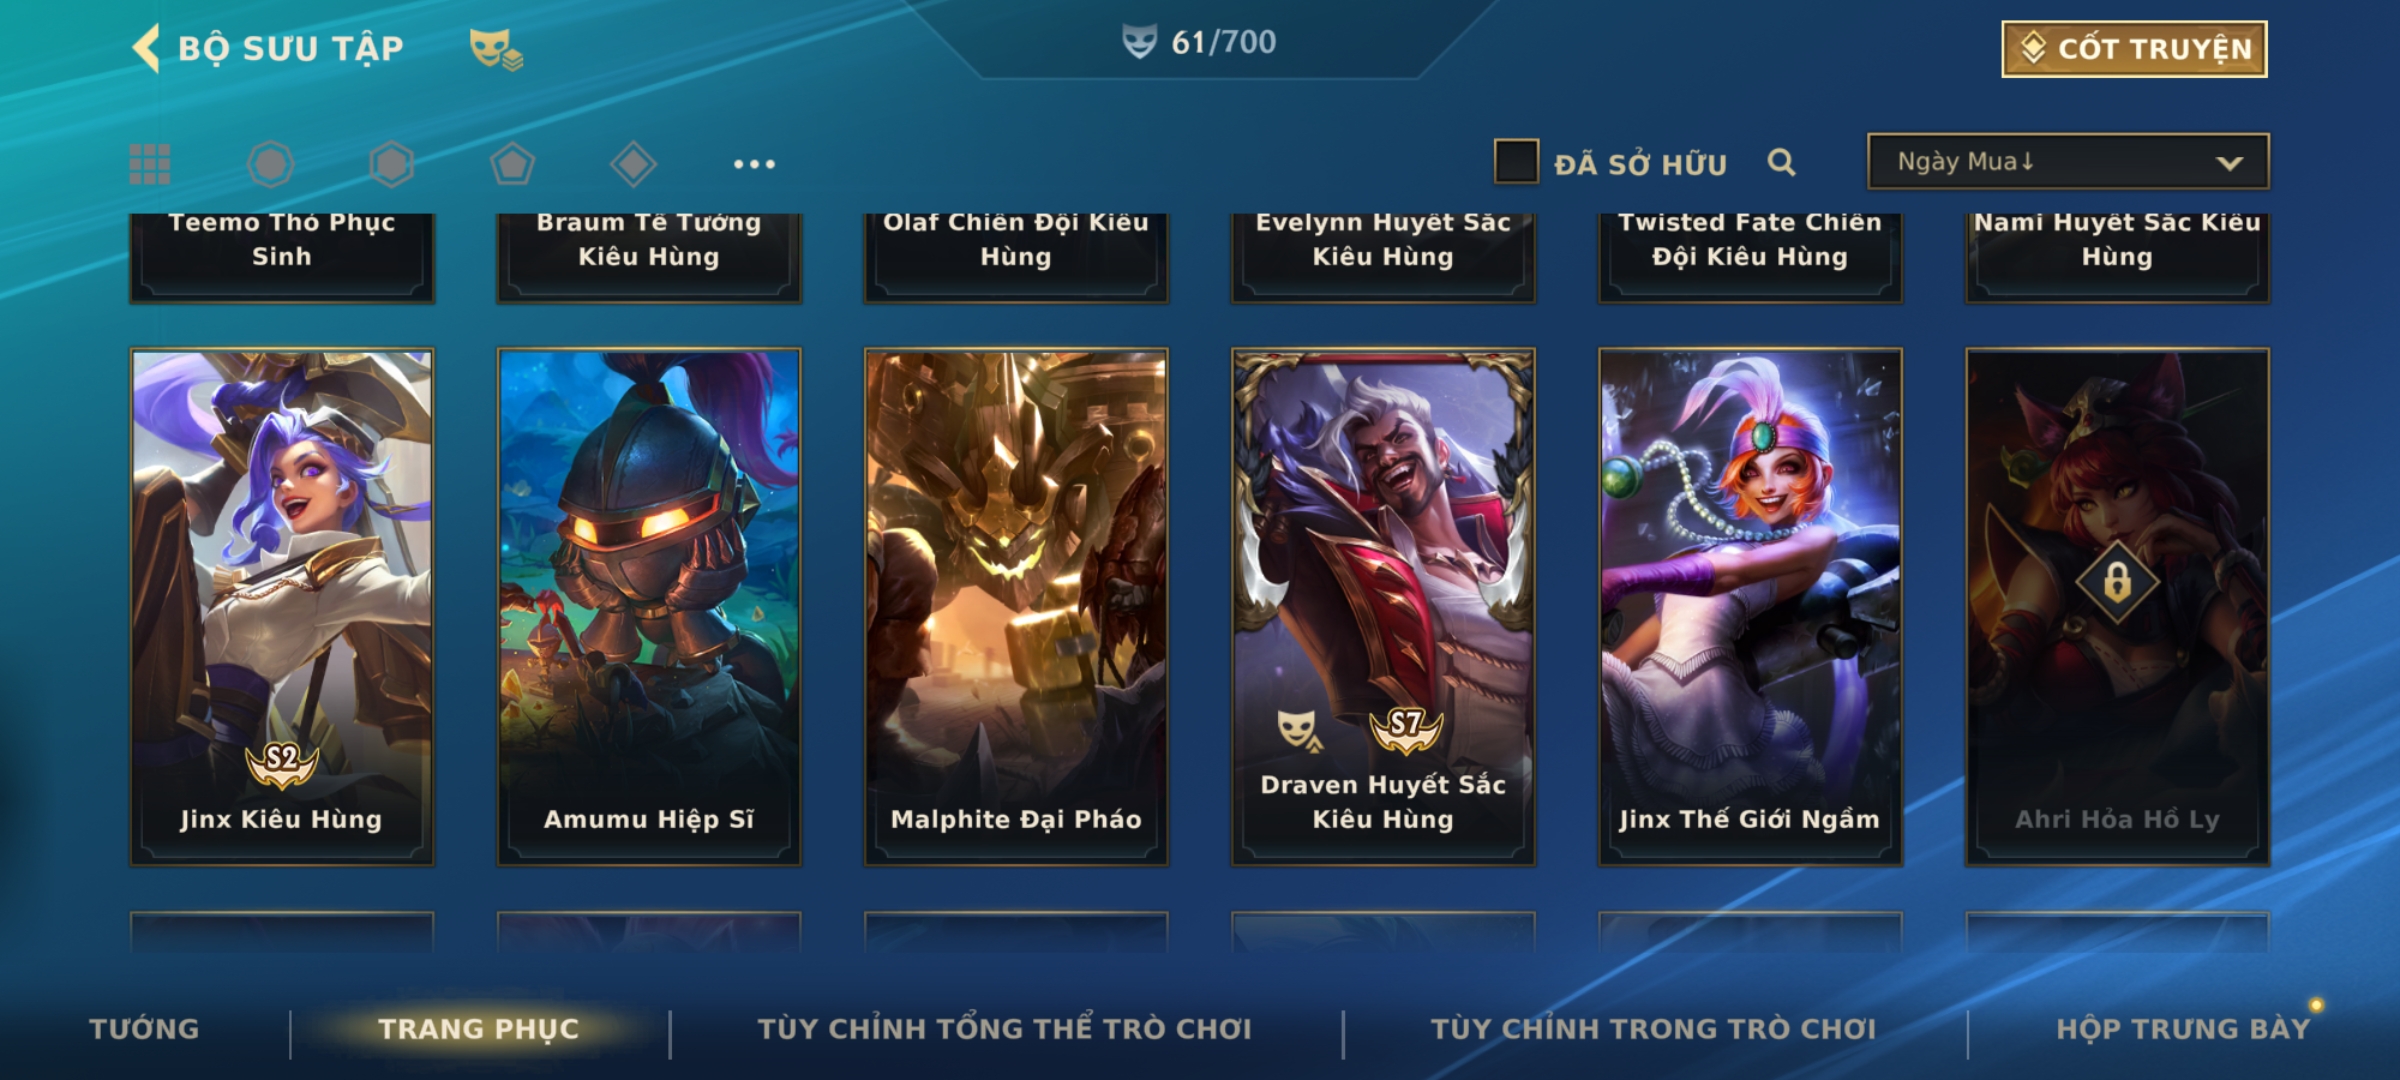Open the Tùy Chỉnh Trong Trò Chơi tab
This screenshot has width=2400, height=1080.
coord(1653,1029)
